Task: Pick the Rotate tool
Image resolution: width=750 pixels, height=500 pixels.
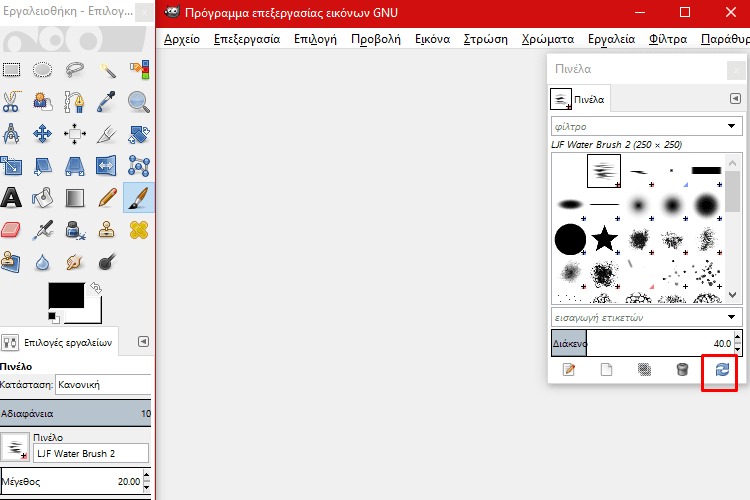Action: [139, 134]
